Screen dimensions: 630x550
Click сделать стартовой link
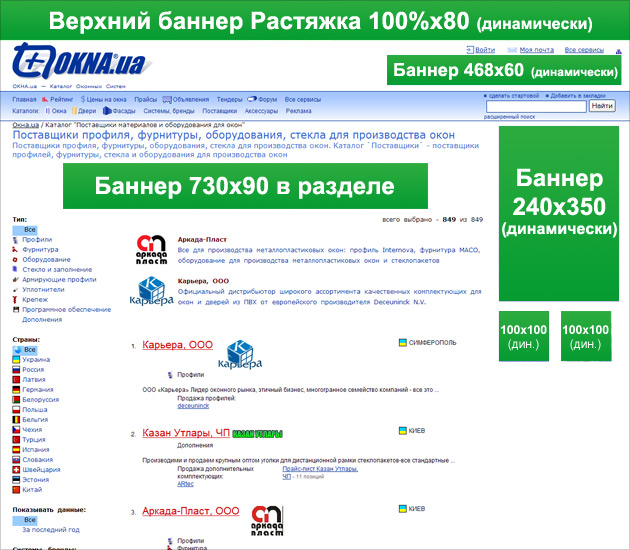click(x=514, y=96)
